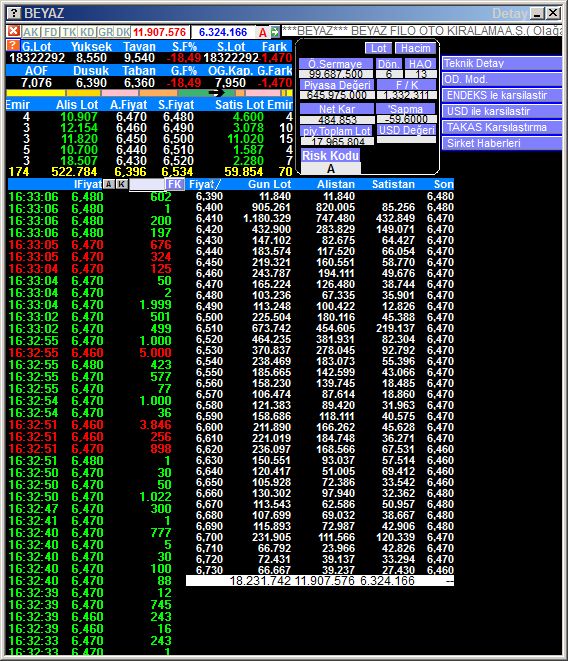Click the Net Kar label
The width and height of the screenshot is (568, 661).
pyautogui.click(x=337, y=109)
